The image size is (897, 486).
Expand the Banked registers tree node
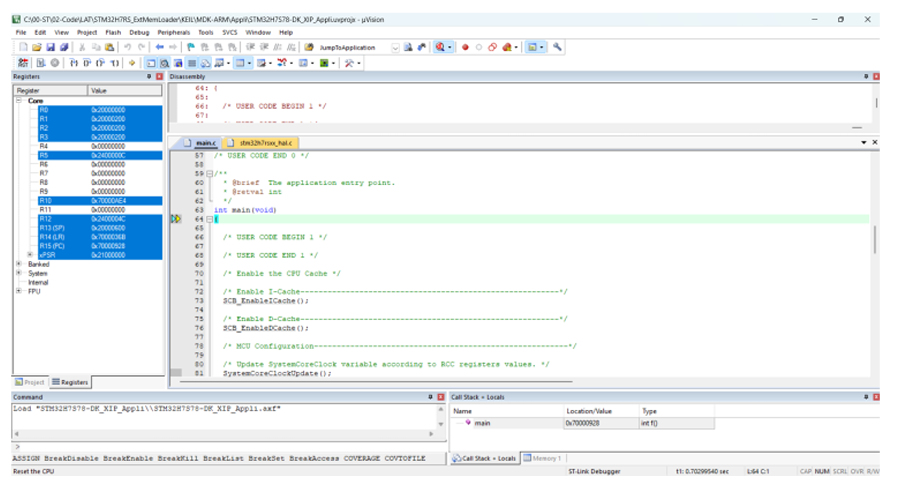(19, 264)
